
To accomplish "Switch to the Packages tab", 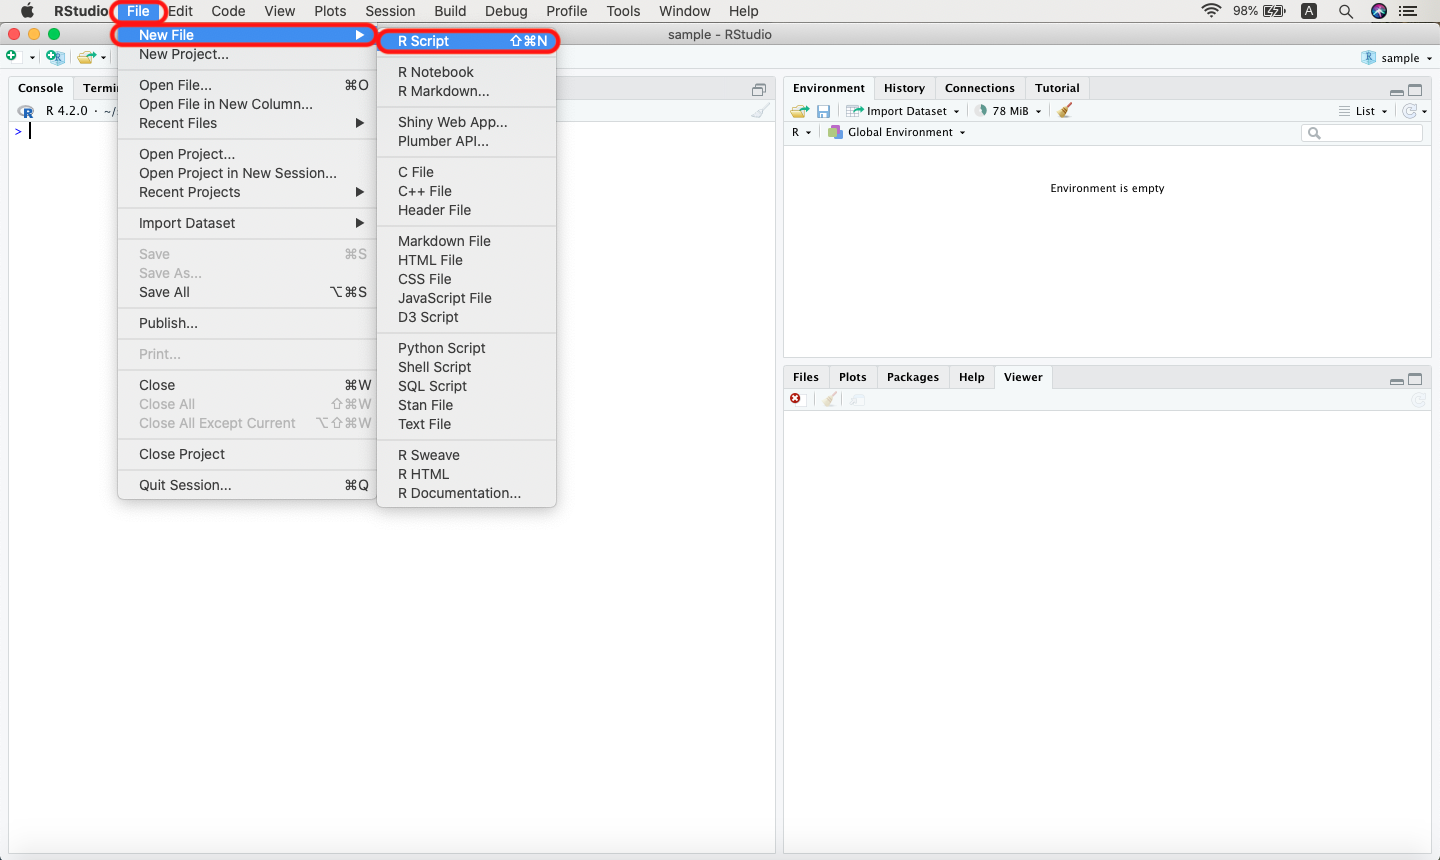I will click(x=913, y=377).
